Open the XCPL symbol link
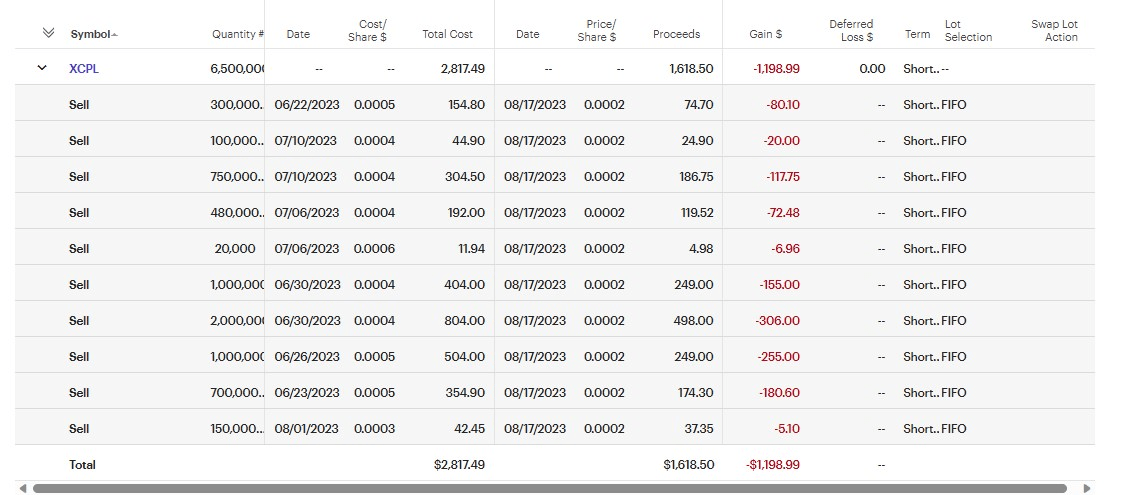 [x=84, y=69]
